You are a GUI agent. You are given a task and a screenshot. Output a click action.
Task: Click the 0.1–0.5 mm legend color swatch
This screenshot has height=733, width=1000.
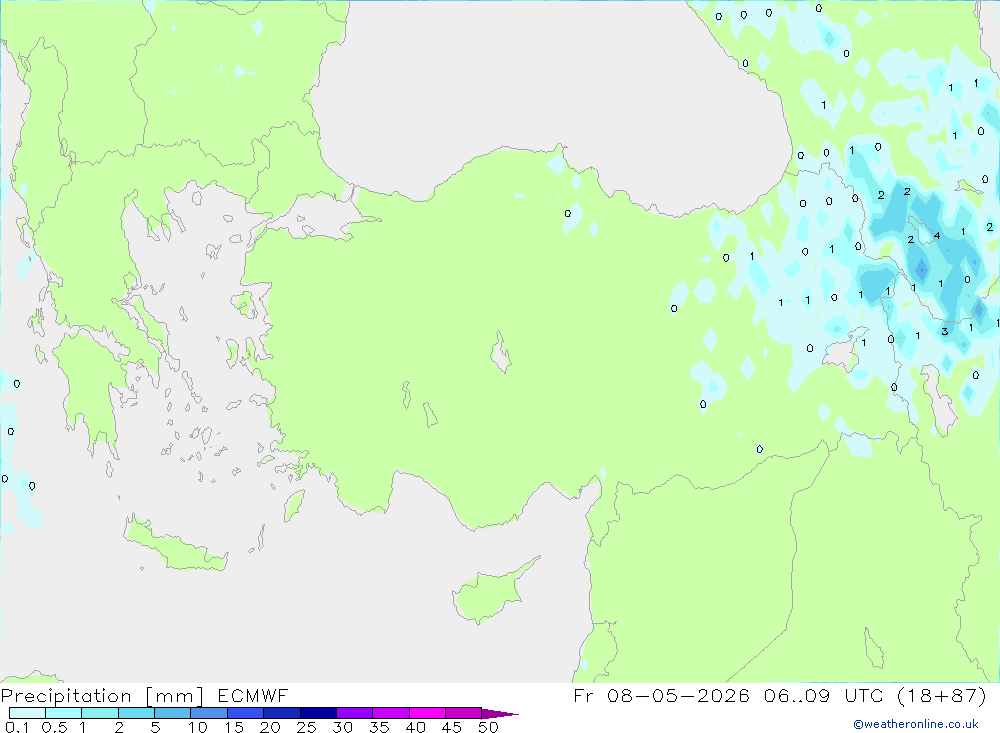point(27,713)
